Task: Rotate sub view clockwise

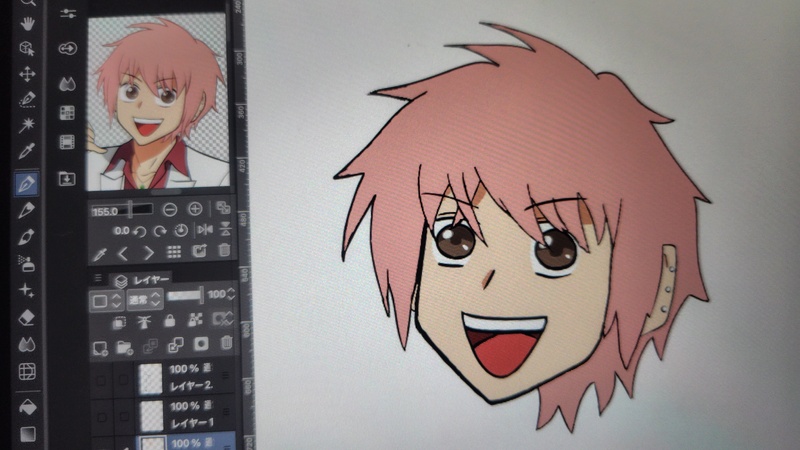Action: click(x=160, y=231)
